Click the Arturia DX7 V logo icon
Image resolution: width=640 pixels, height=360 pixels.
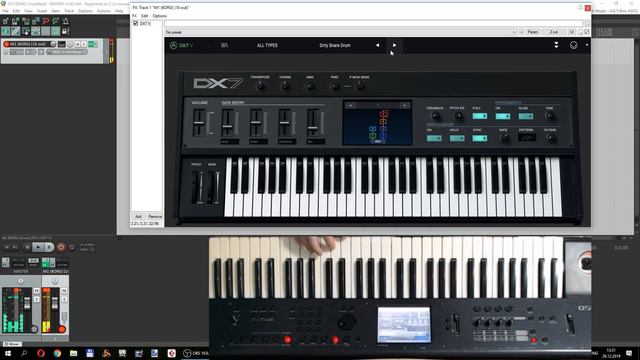173,45
